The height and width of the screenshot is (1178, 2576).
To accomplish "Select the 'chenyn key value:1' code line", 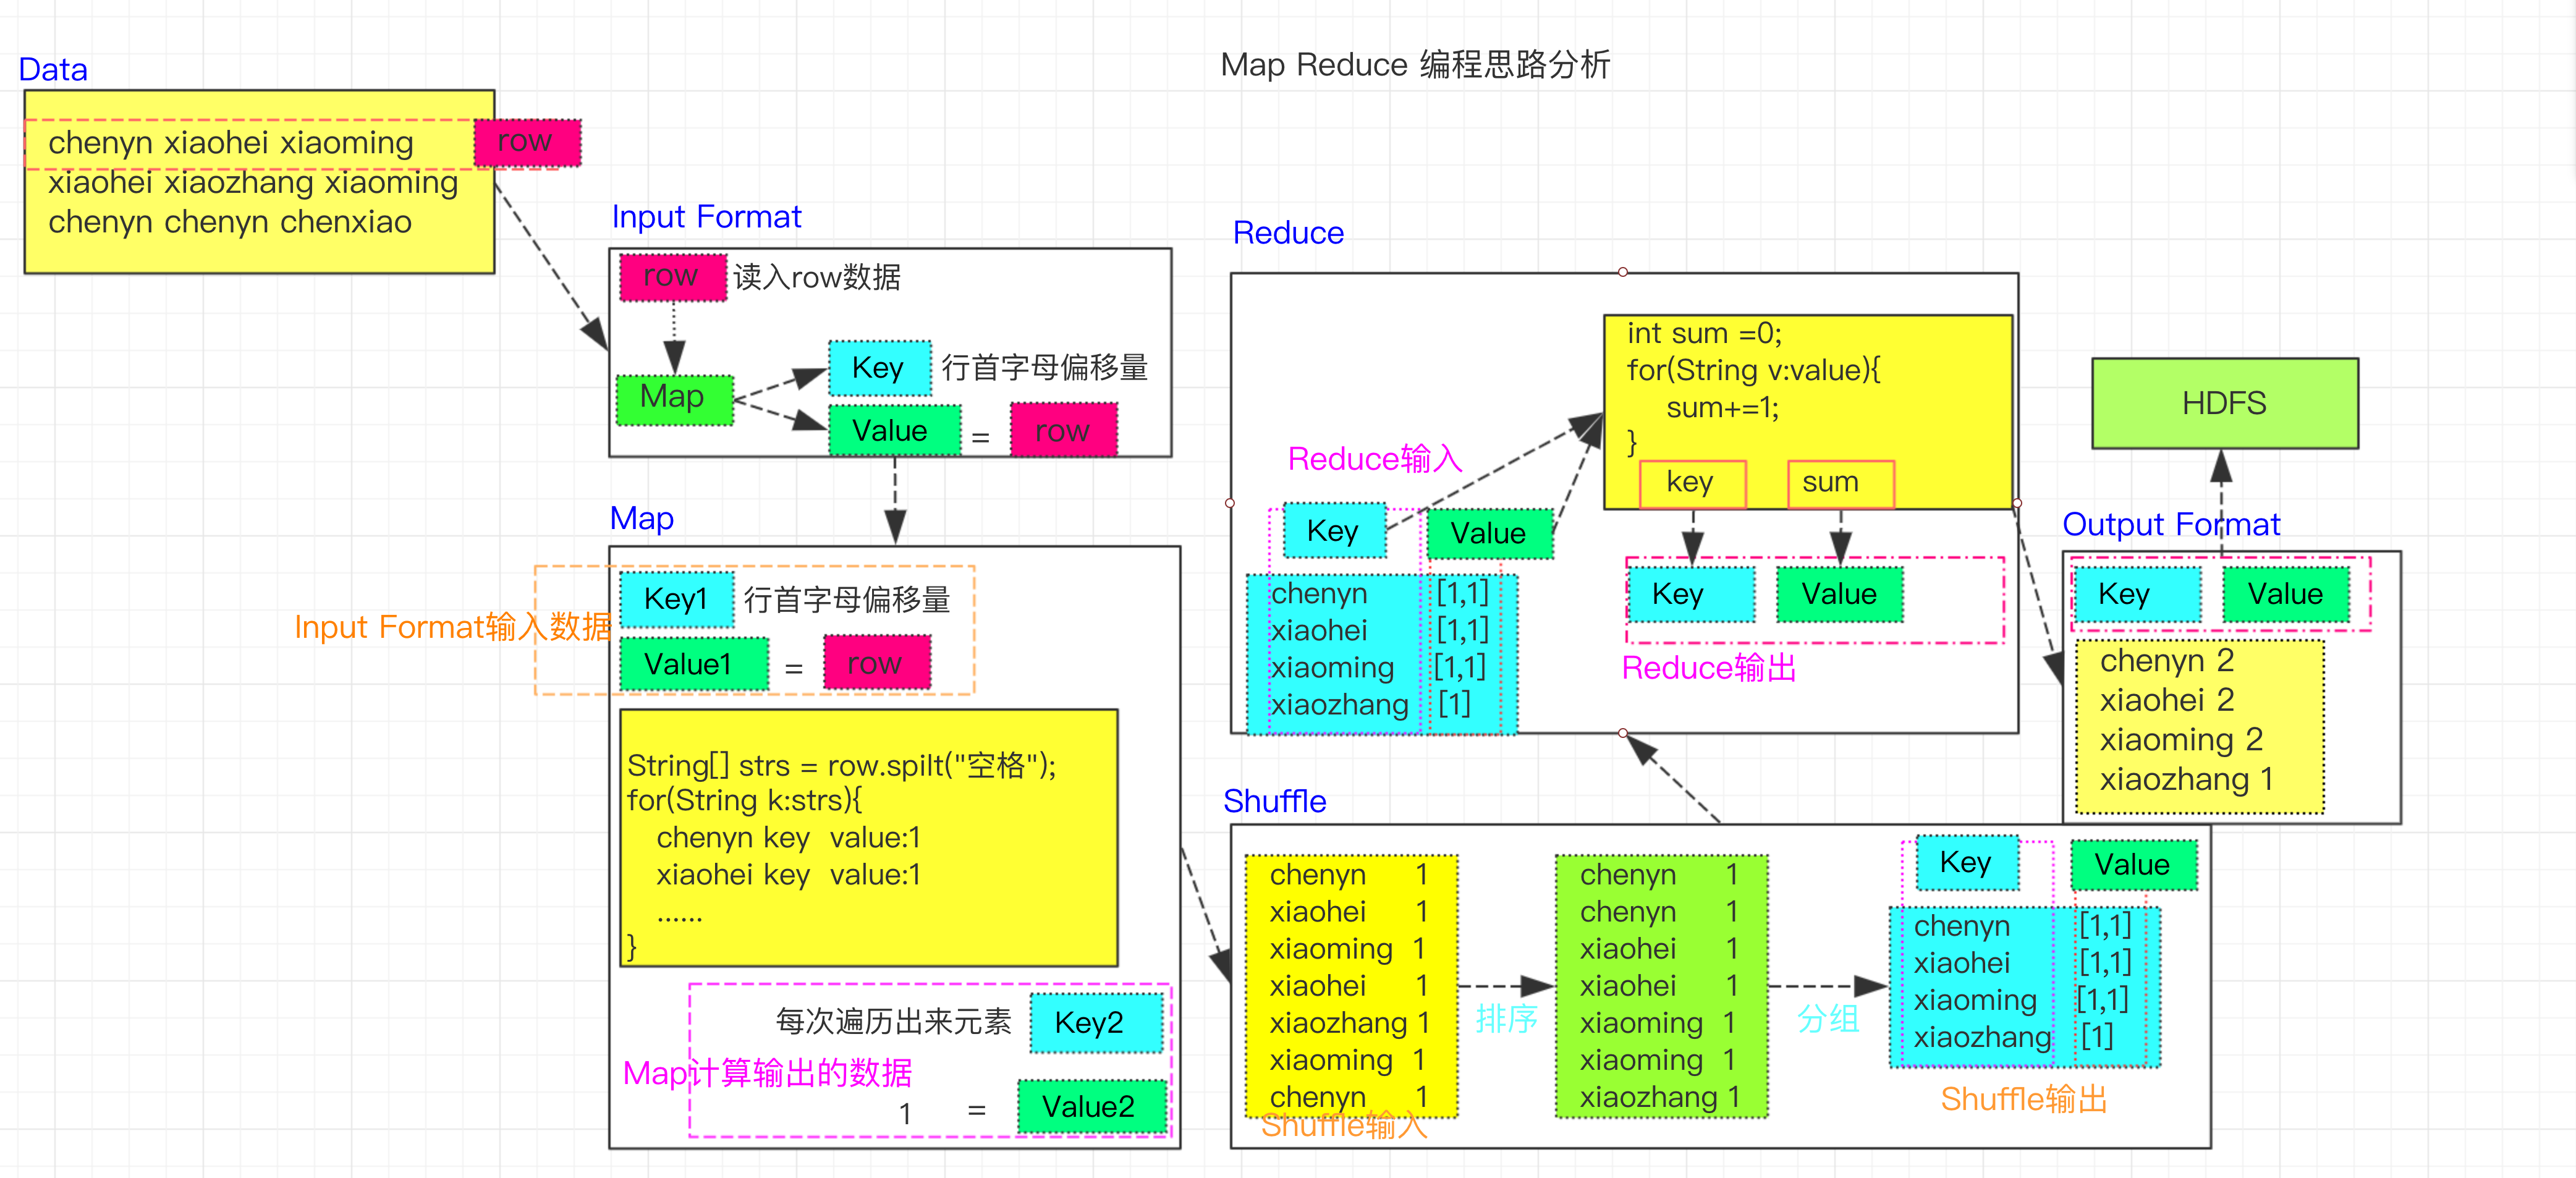I will (x=788, y=838).
